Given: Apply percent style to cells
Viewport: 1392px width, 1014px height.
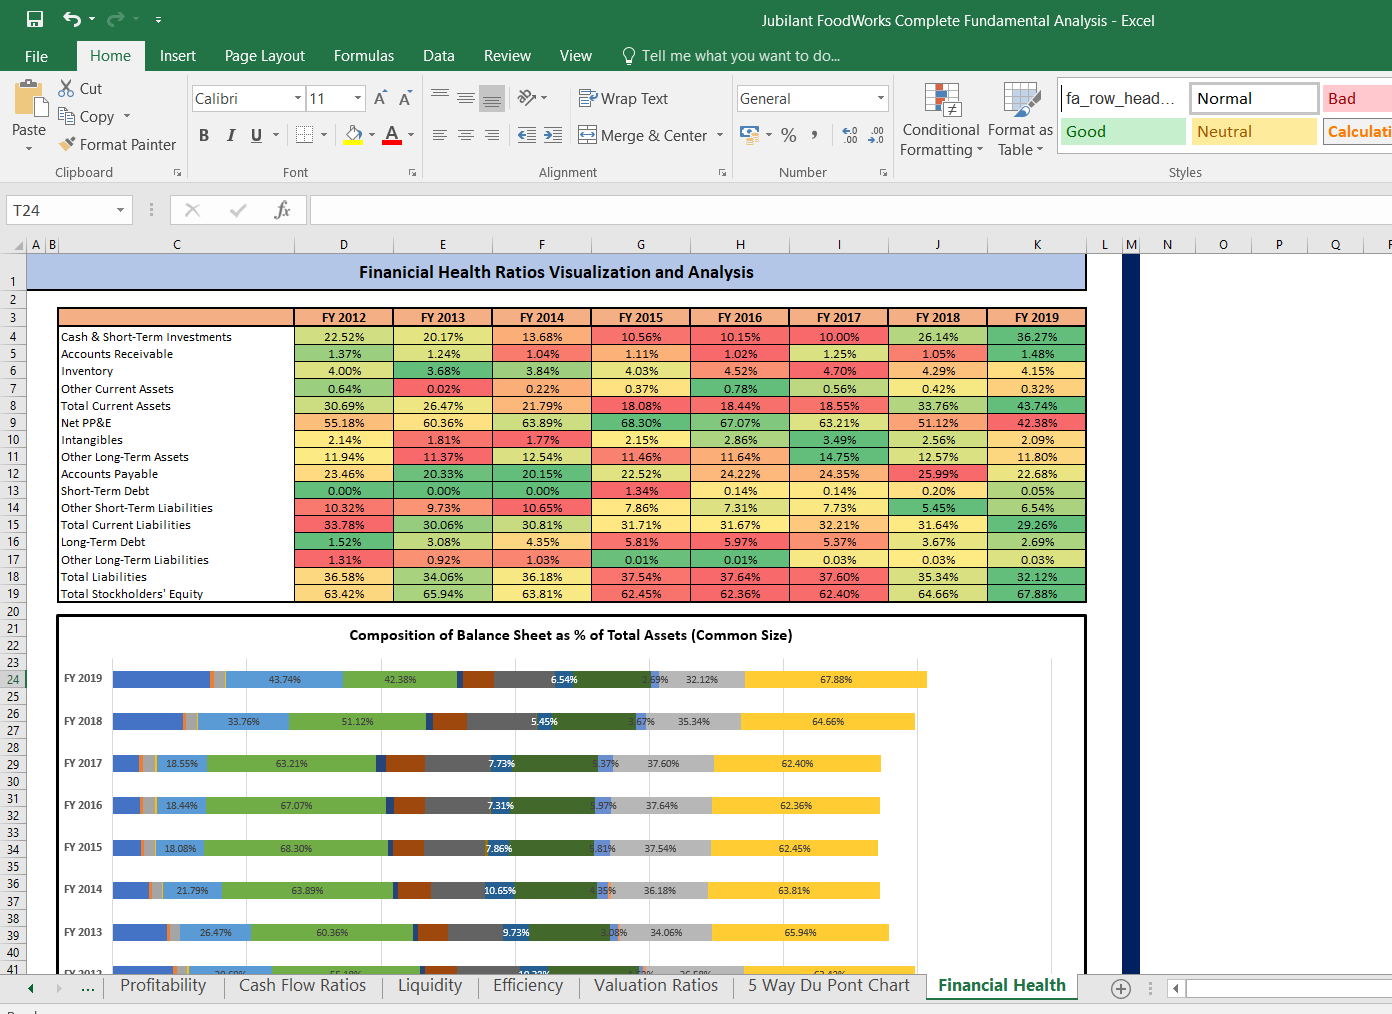Looking at the screenshot, I should [x=789, y=134].
